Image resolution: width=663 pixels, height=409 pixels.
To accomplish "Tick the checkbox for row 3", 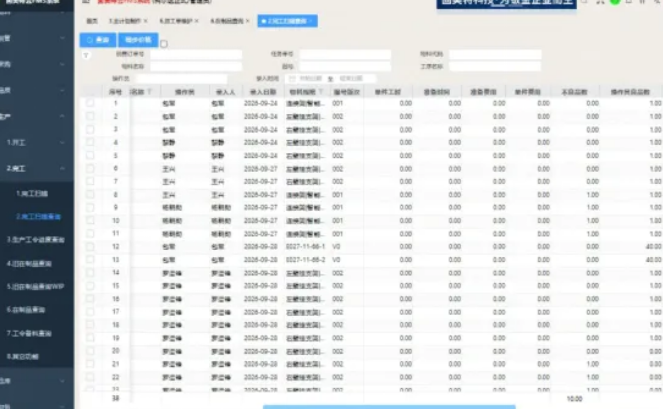I will coord(90,129).
